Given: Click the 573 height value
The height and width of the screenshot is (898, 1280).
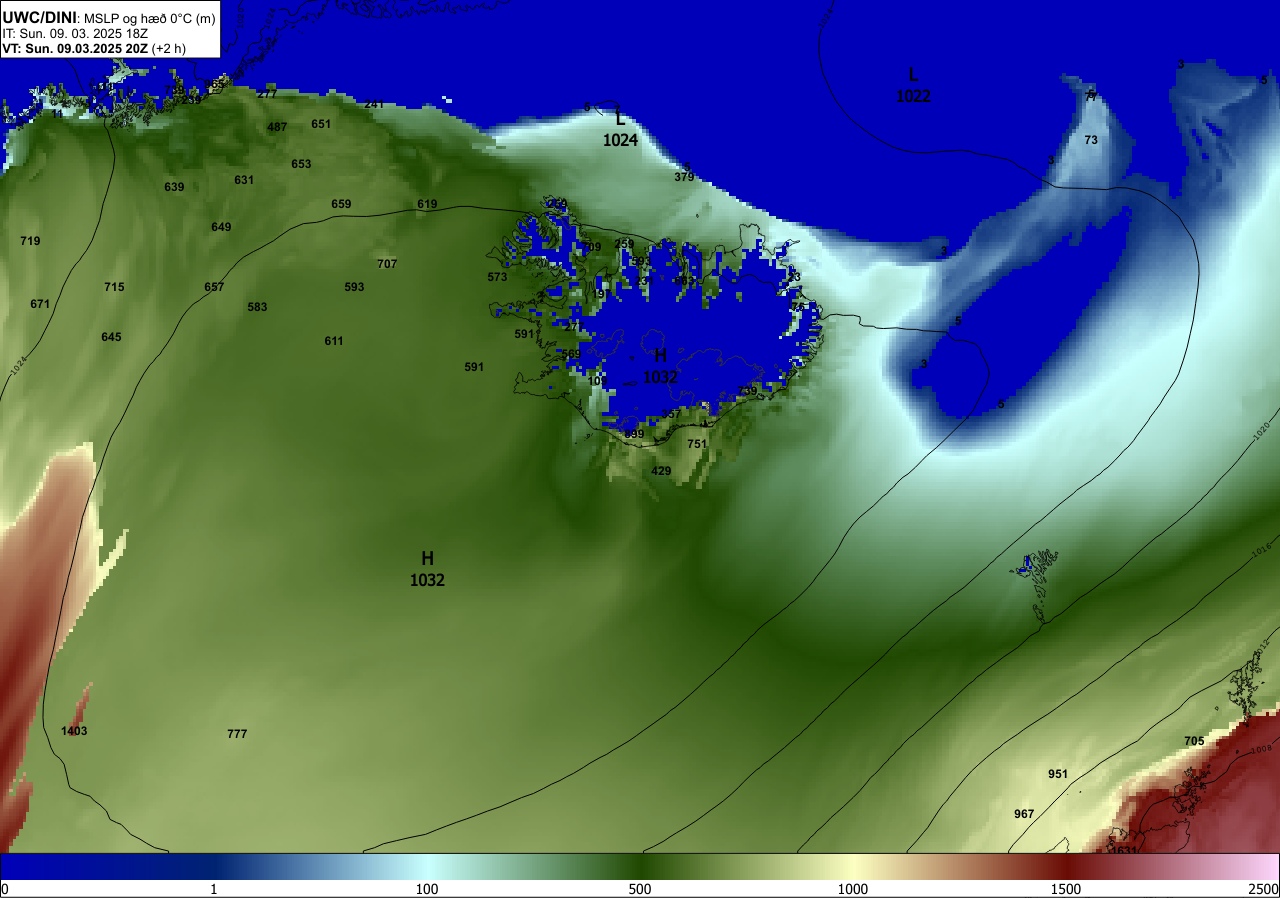Looking at the screenshot, I should 497,277.
